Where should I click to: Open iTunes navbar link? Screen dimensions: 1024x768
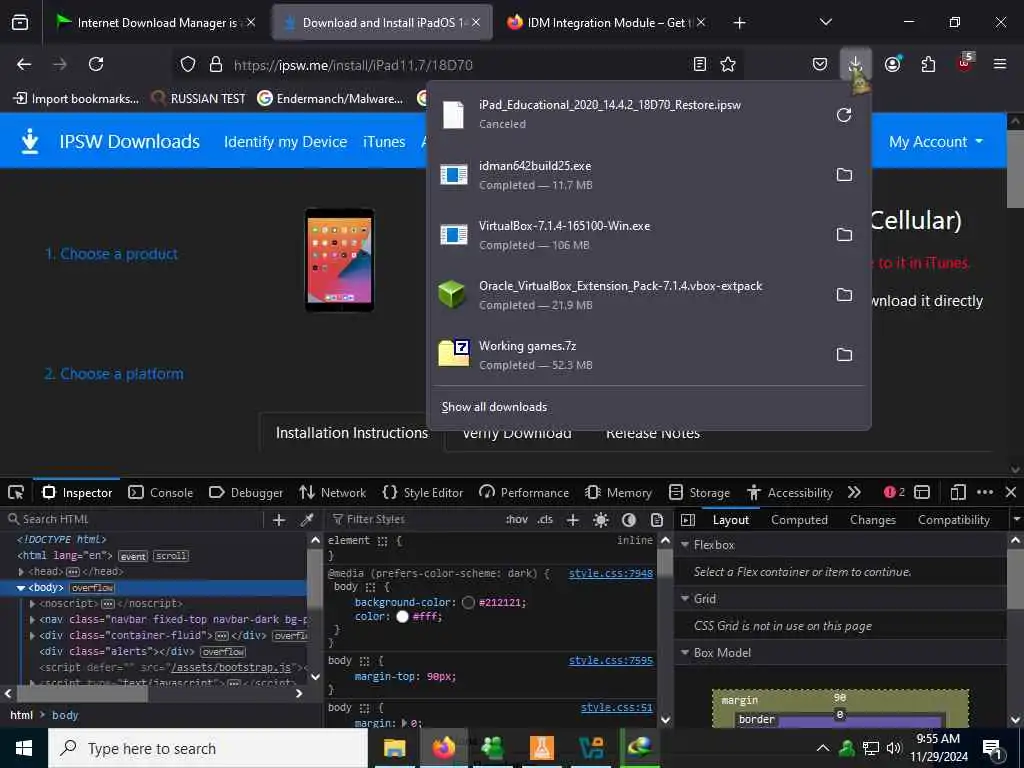click(x=384, y=142)
